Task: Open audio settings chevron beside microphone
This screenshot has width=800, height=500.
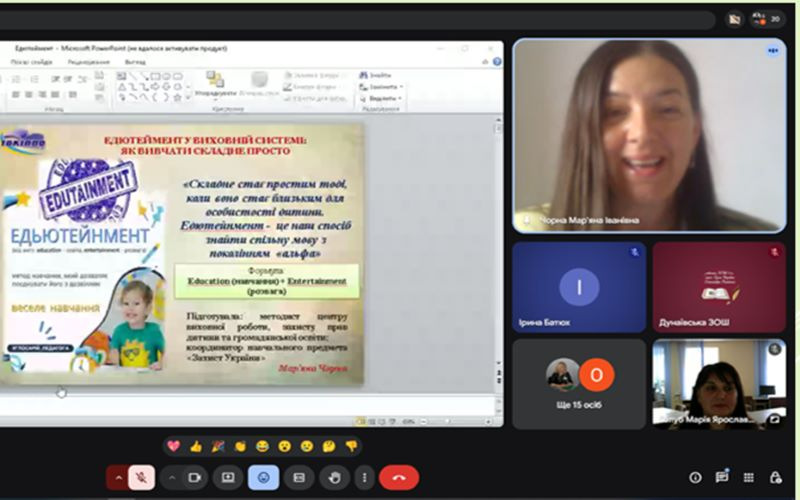Action: point(118,478)
